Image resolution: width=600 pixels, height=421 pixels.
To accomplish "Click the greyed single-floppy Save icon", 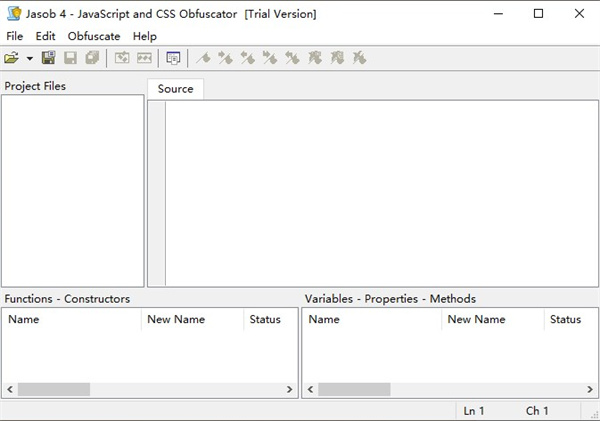I will [x=70, y=58].
